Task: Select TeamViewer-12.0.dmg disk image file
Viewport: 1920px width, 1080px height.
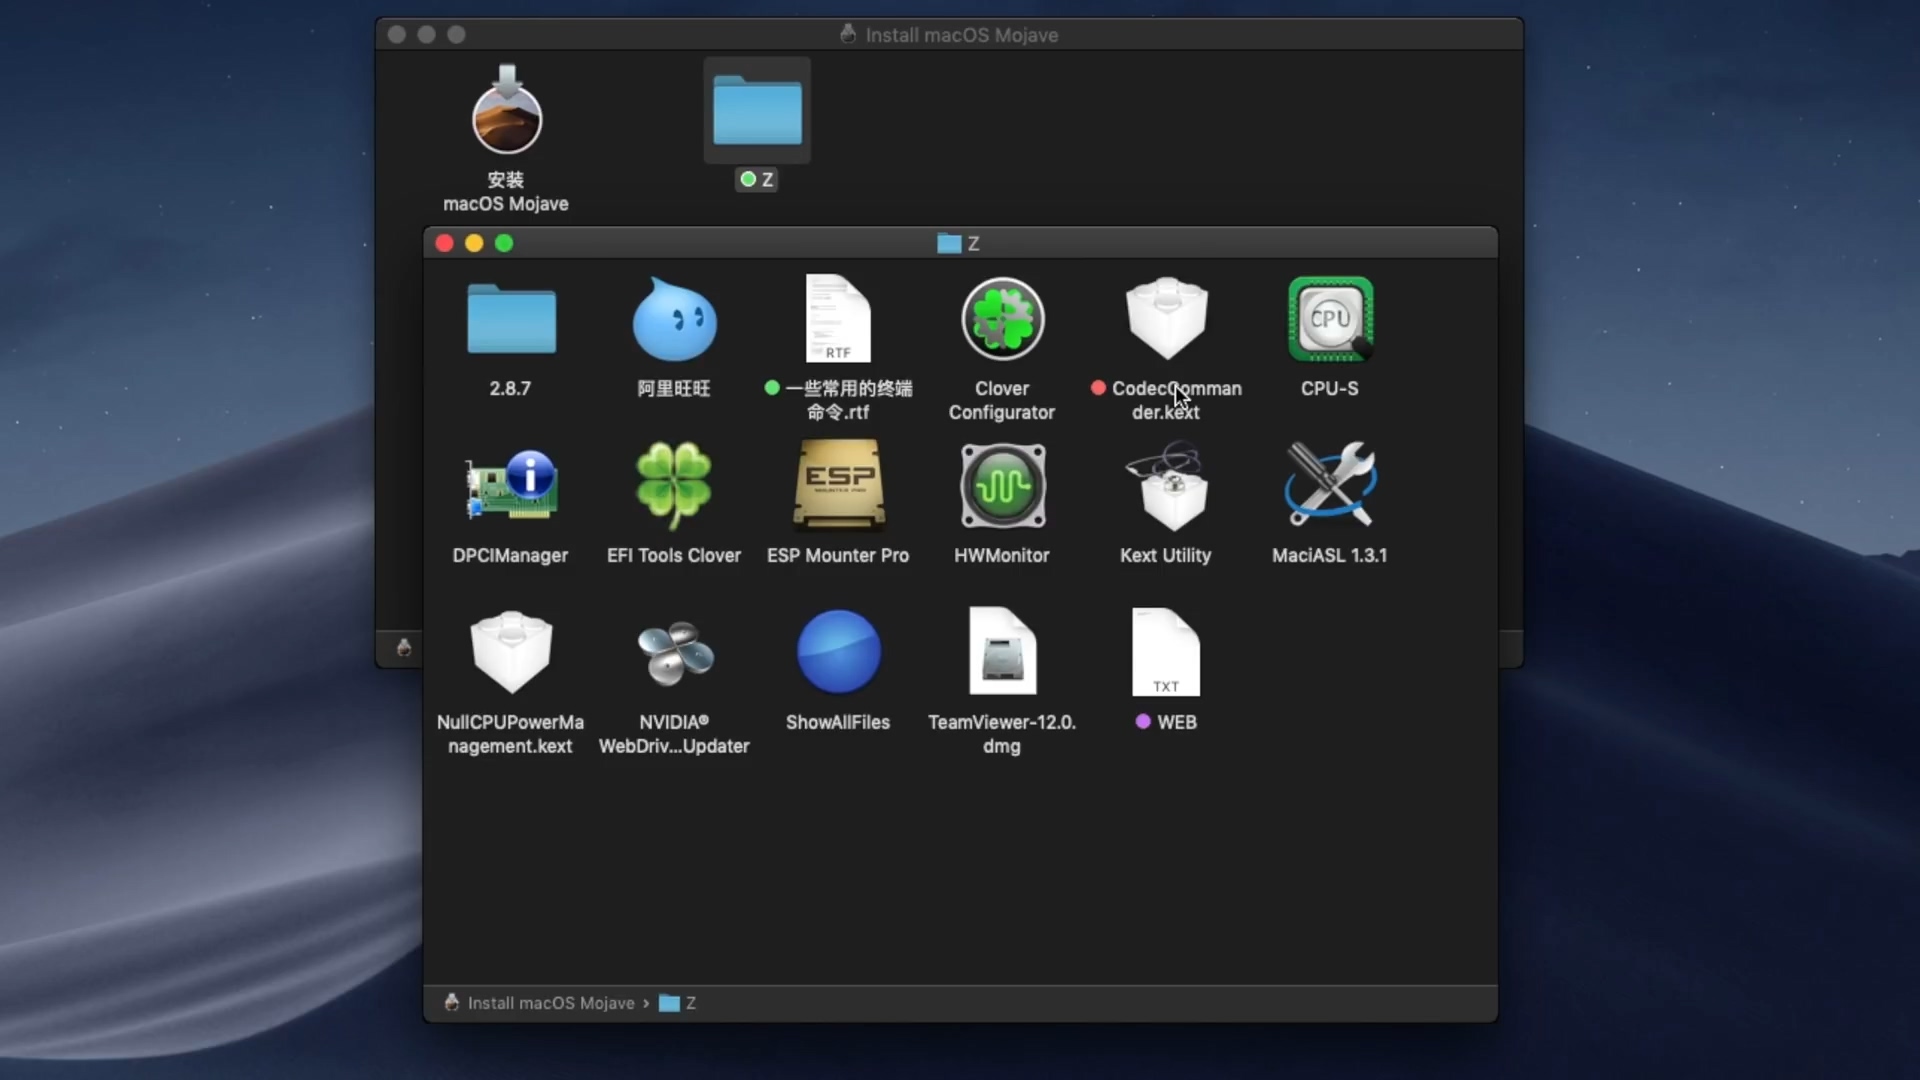Action: [x=1002, y=653]
